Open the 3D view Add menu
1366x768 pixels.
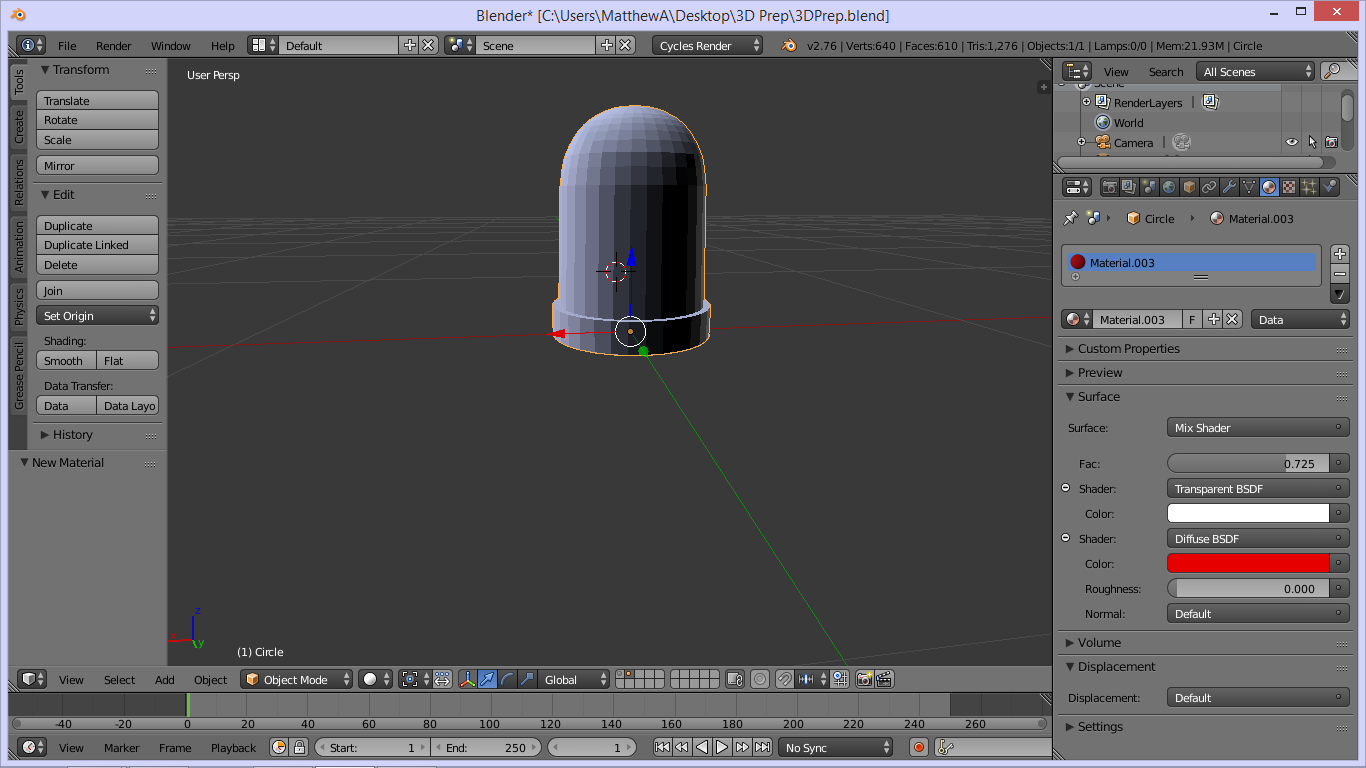pos(165,679)
